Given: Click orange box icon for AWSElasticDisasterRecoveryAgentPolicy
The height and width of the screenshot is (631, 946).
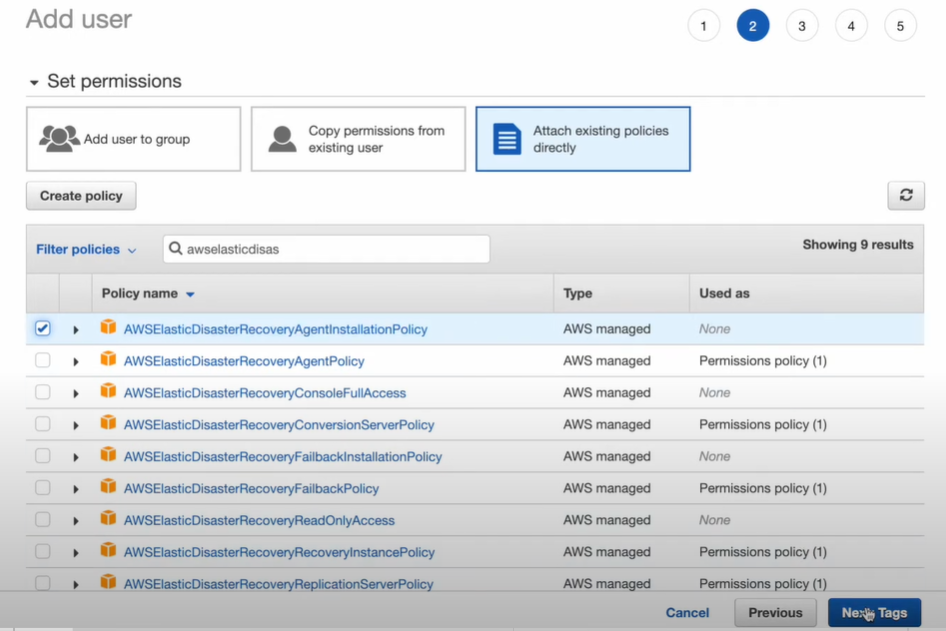Looking at the screenshot, I should tap(108, 359).
